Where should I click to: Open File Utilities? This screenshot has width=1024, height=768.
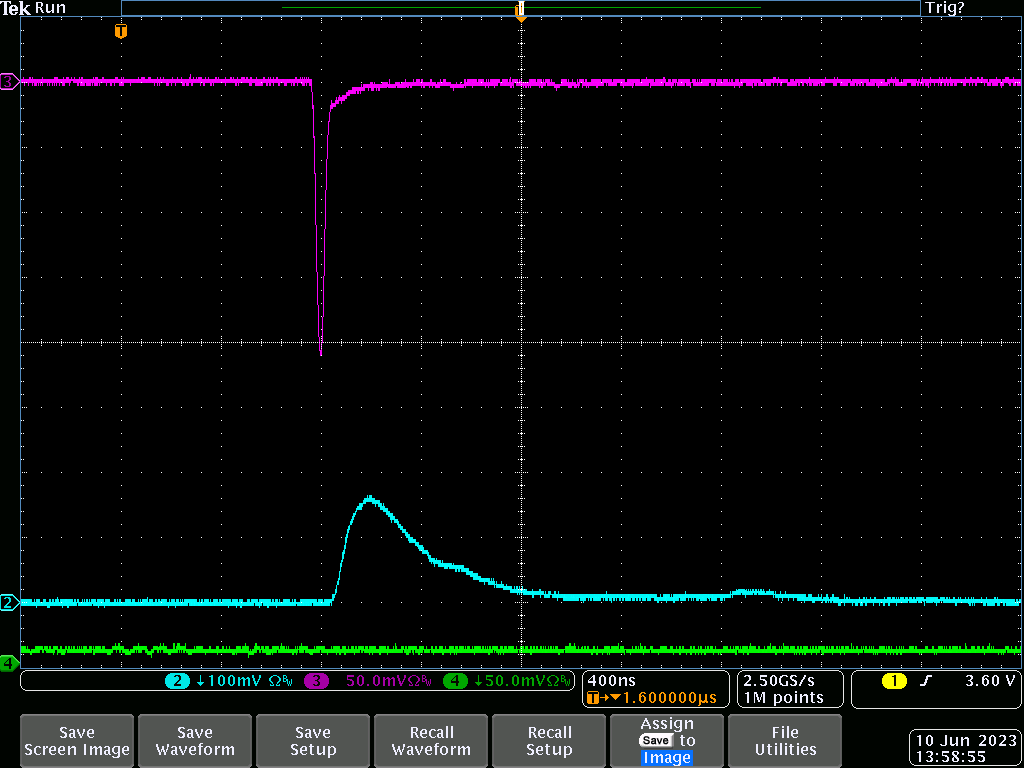coord(785,741)
